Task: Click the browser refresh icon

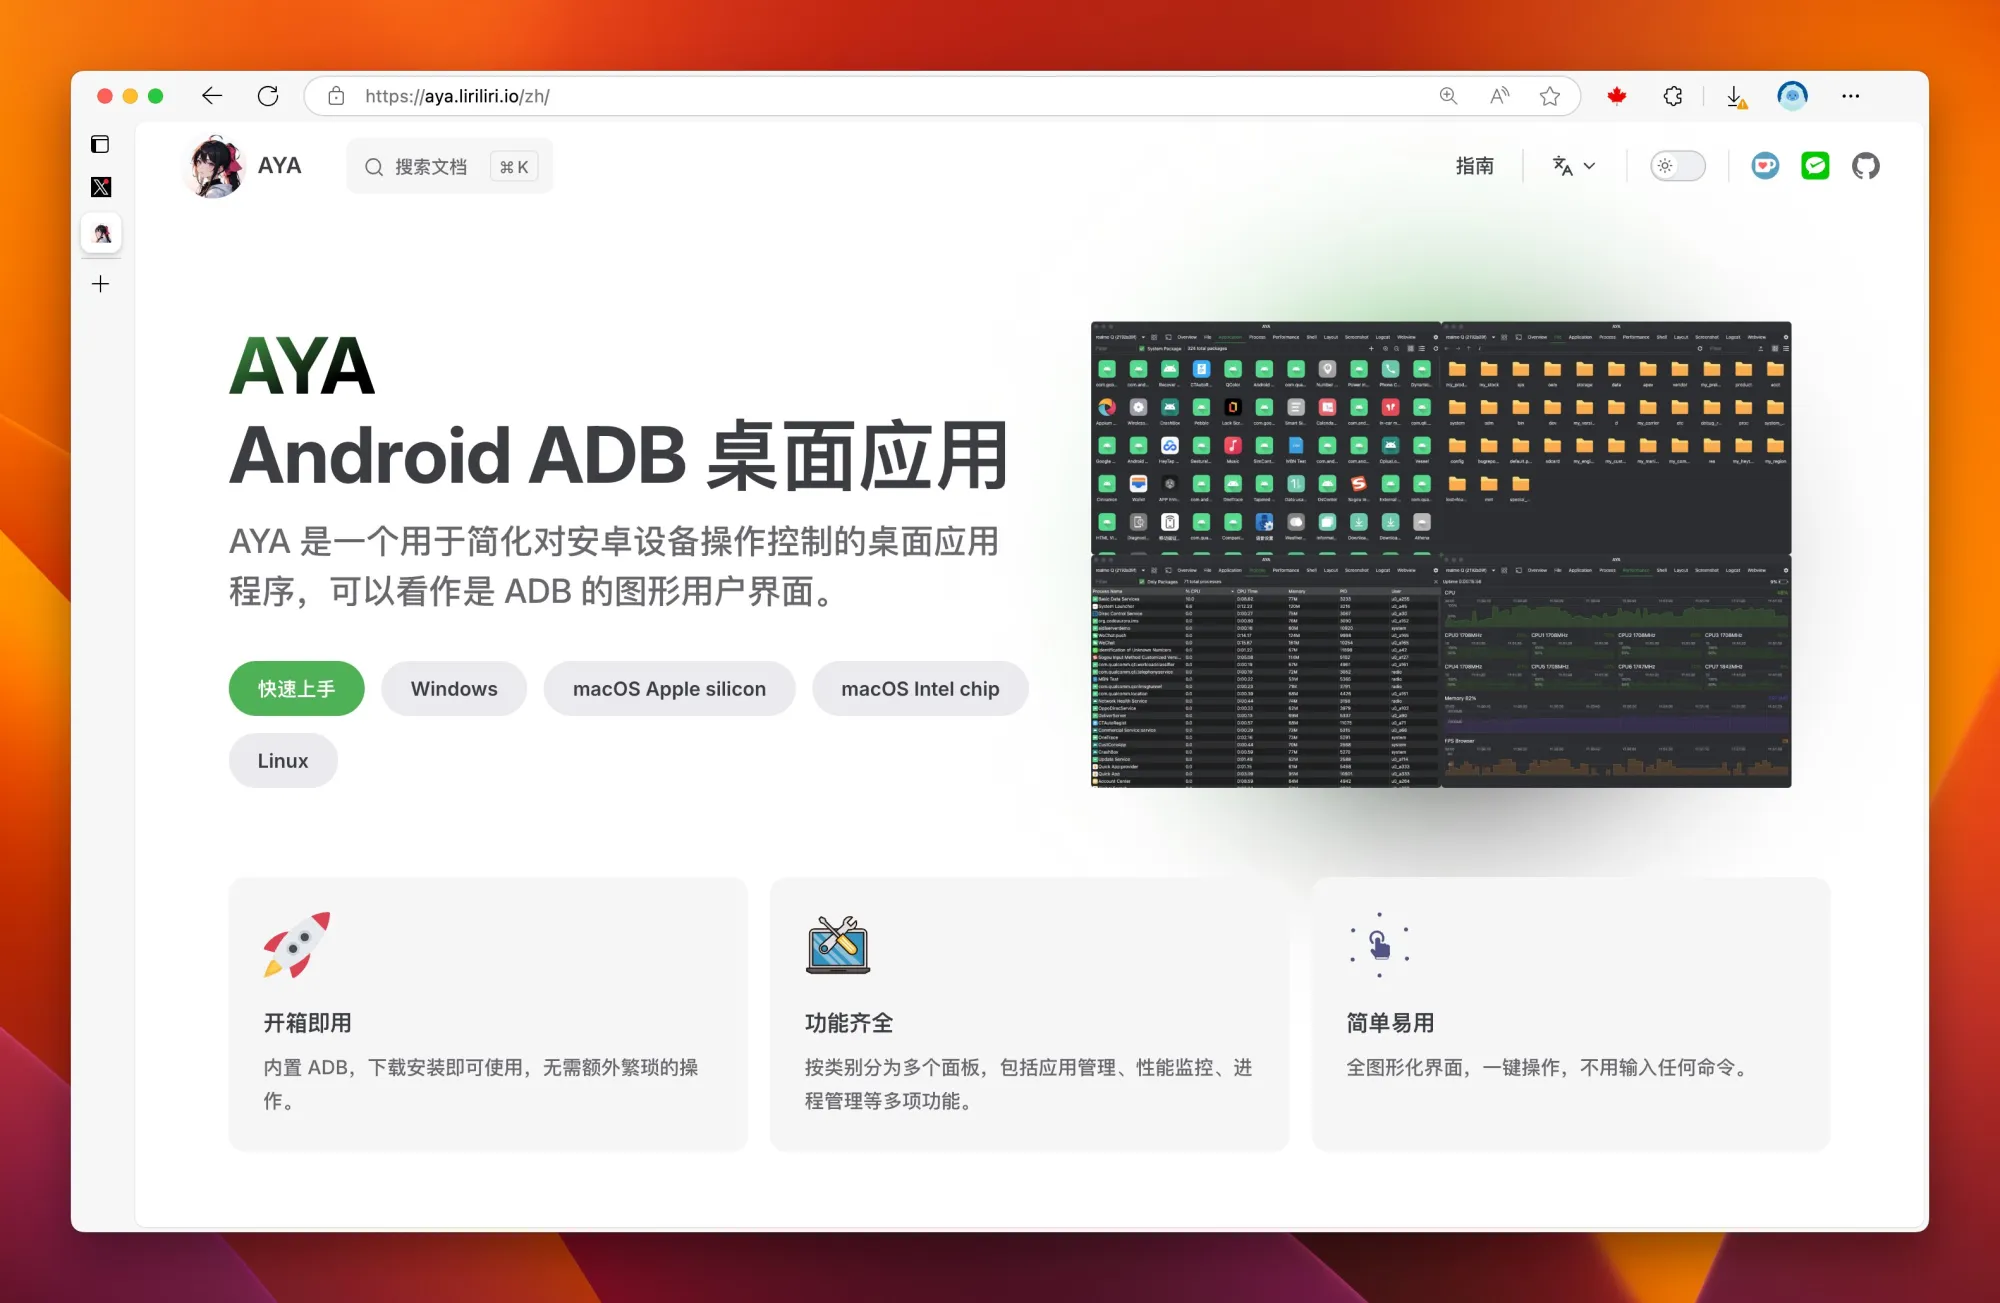Action: (268, 96)
